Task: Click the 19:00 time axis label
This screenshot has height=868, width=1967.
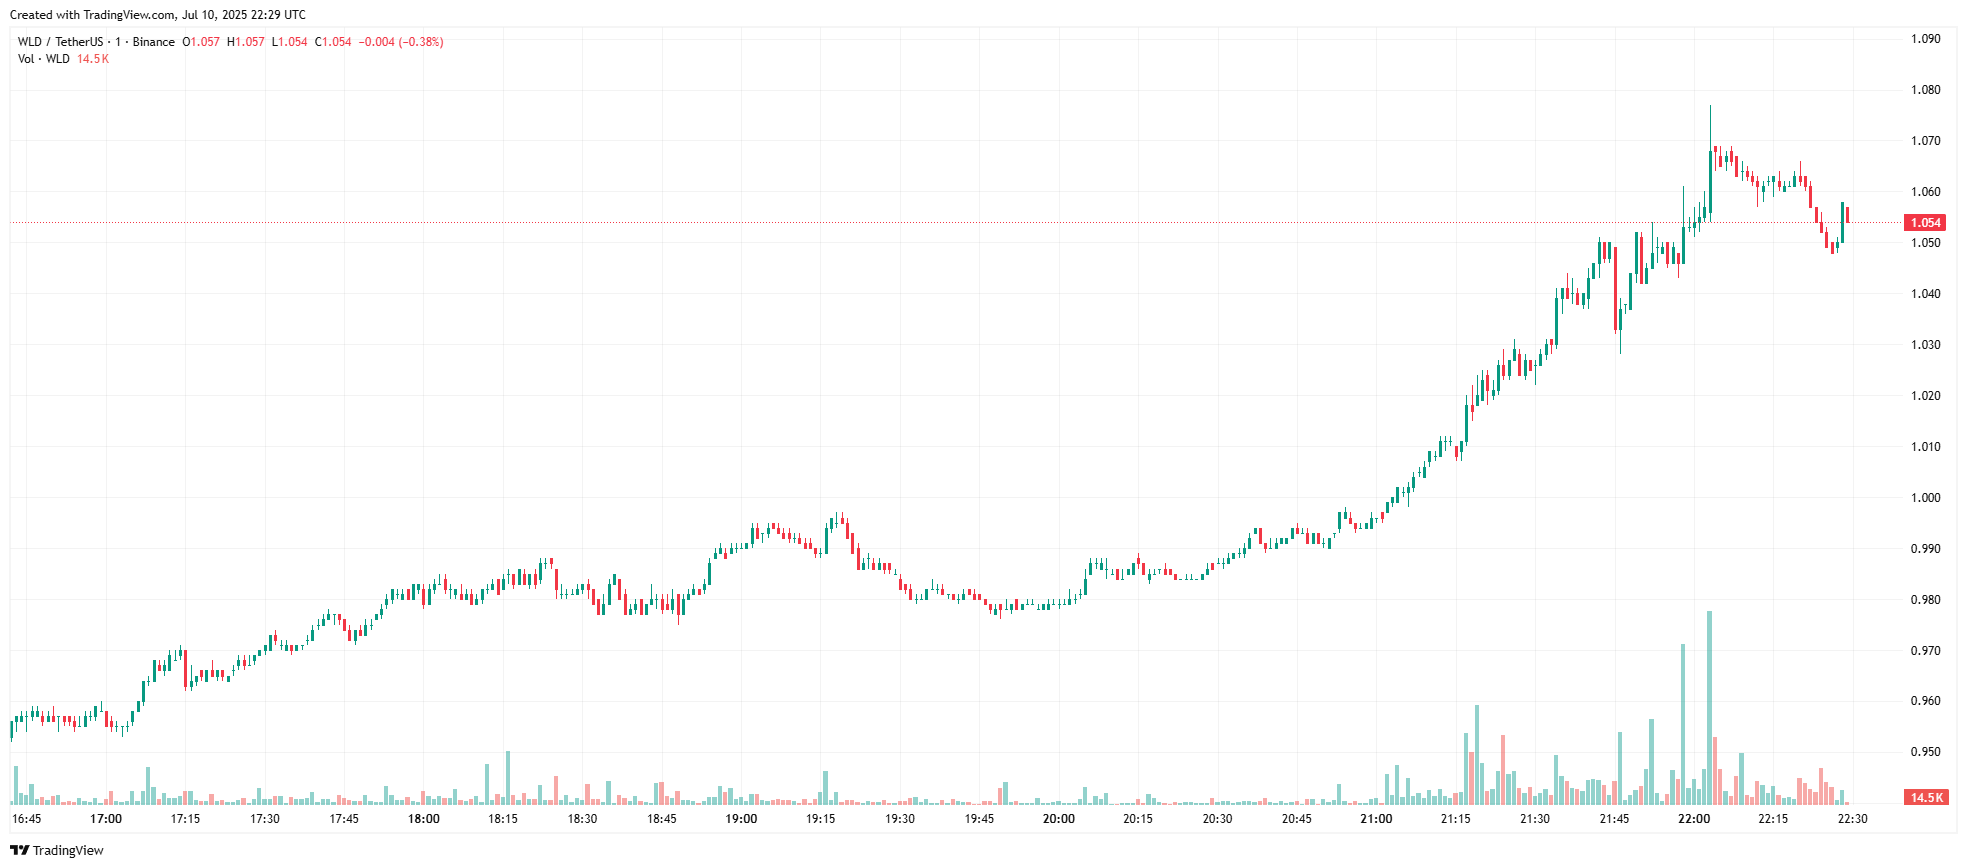Action: pyautogui.click(x=741, y=819)
